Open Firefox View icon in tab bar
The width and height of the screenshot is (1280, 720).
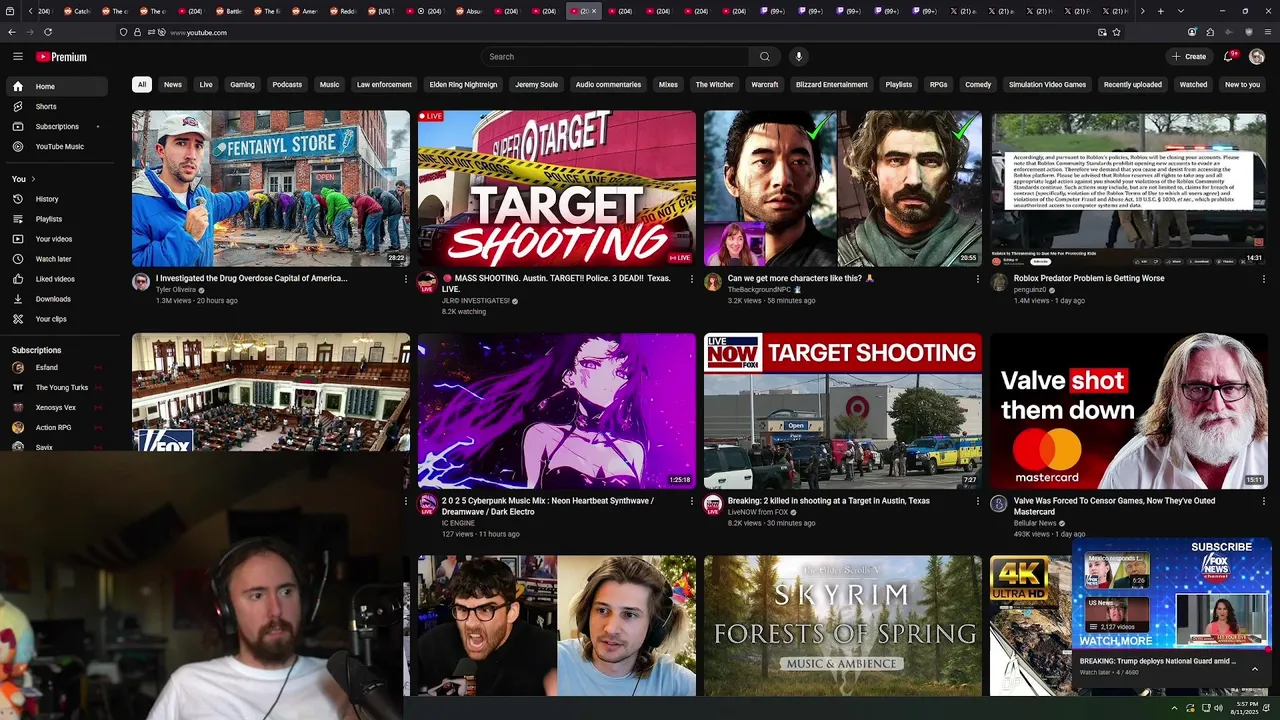coord(11,11)
